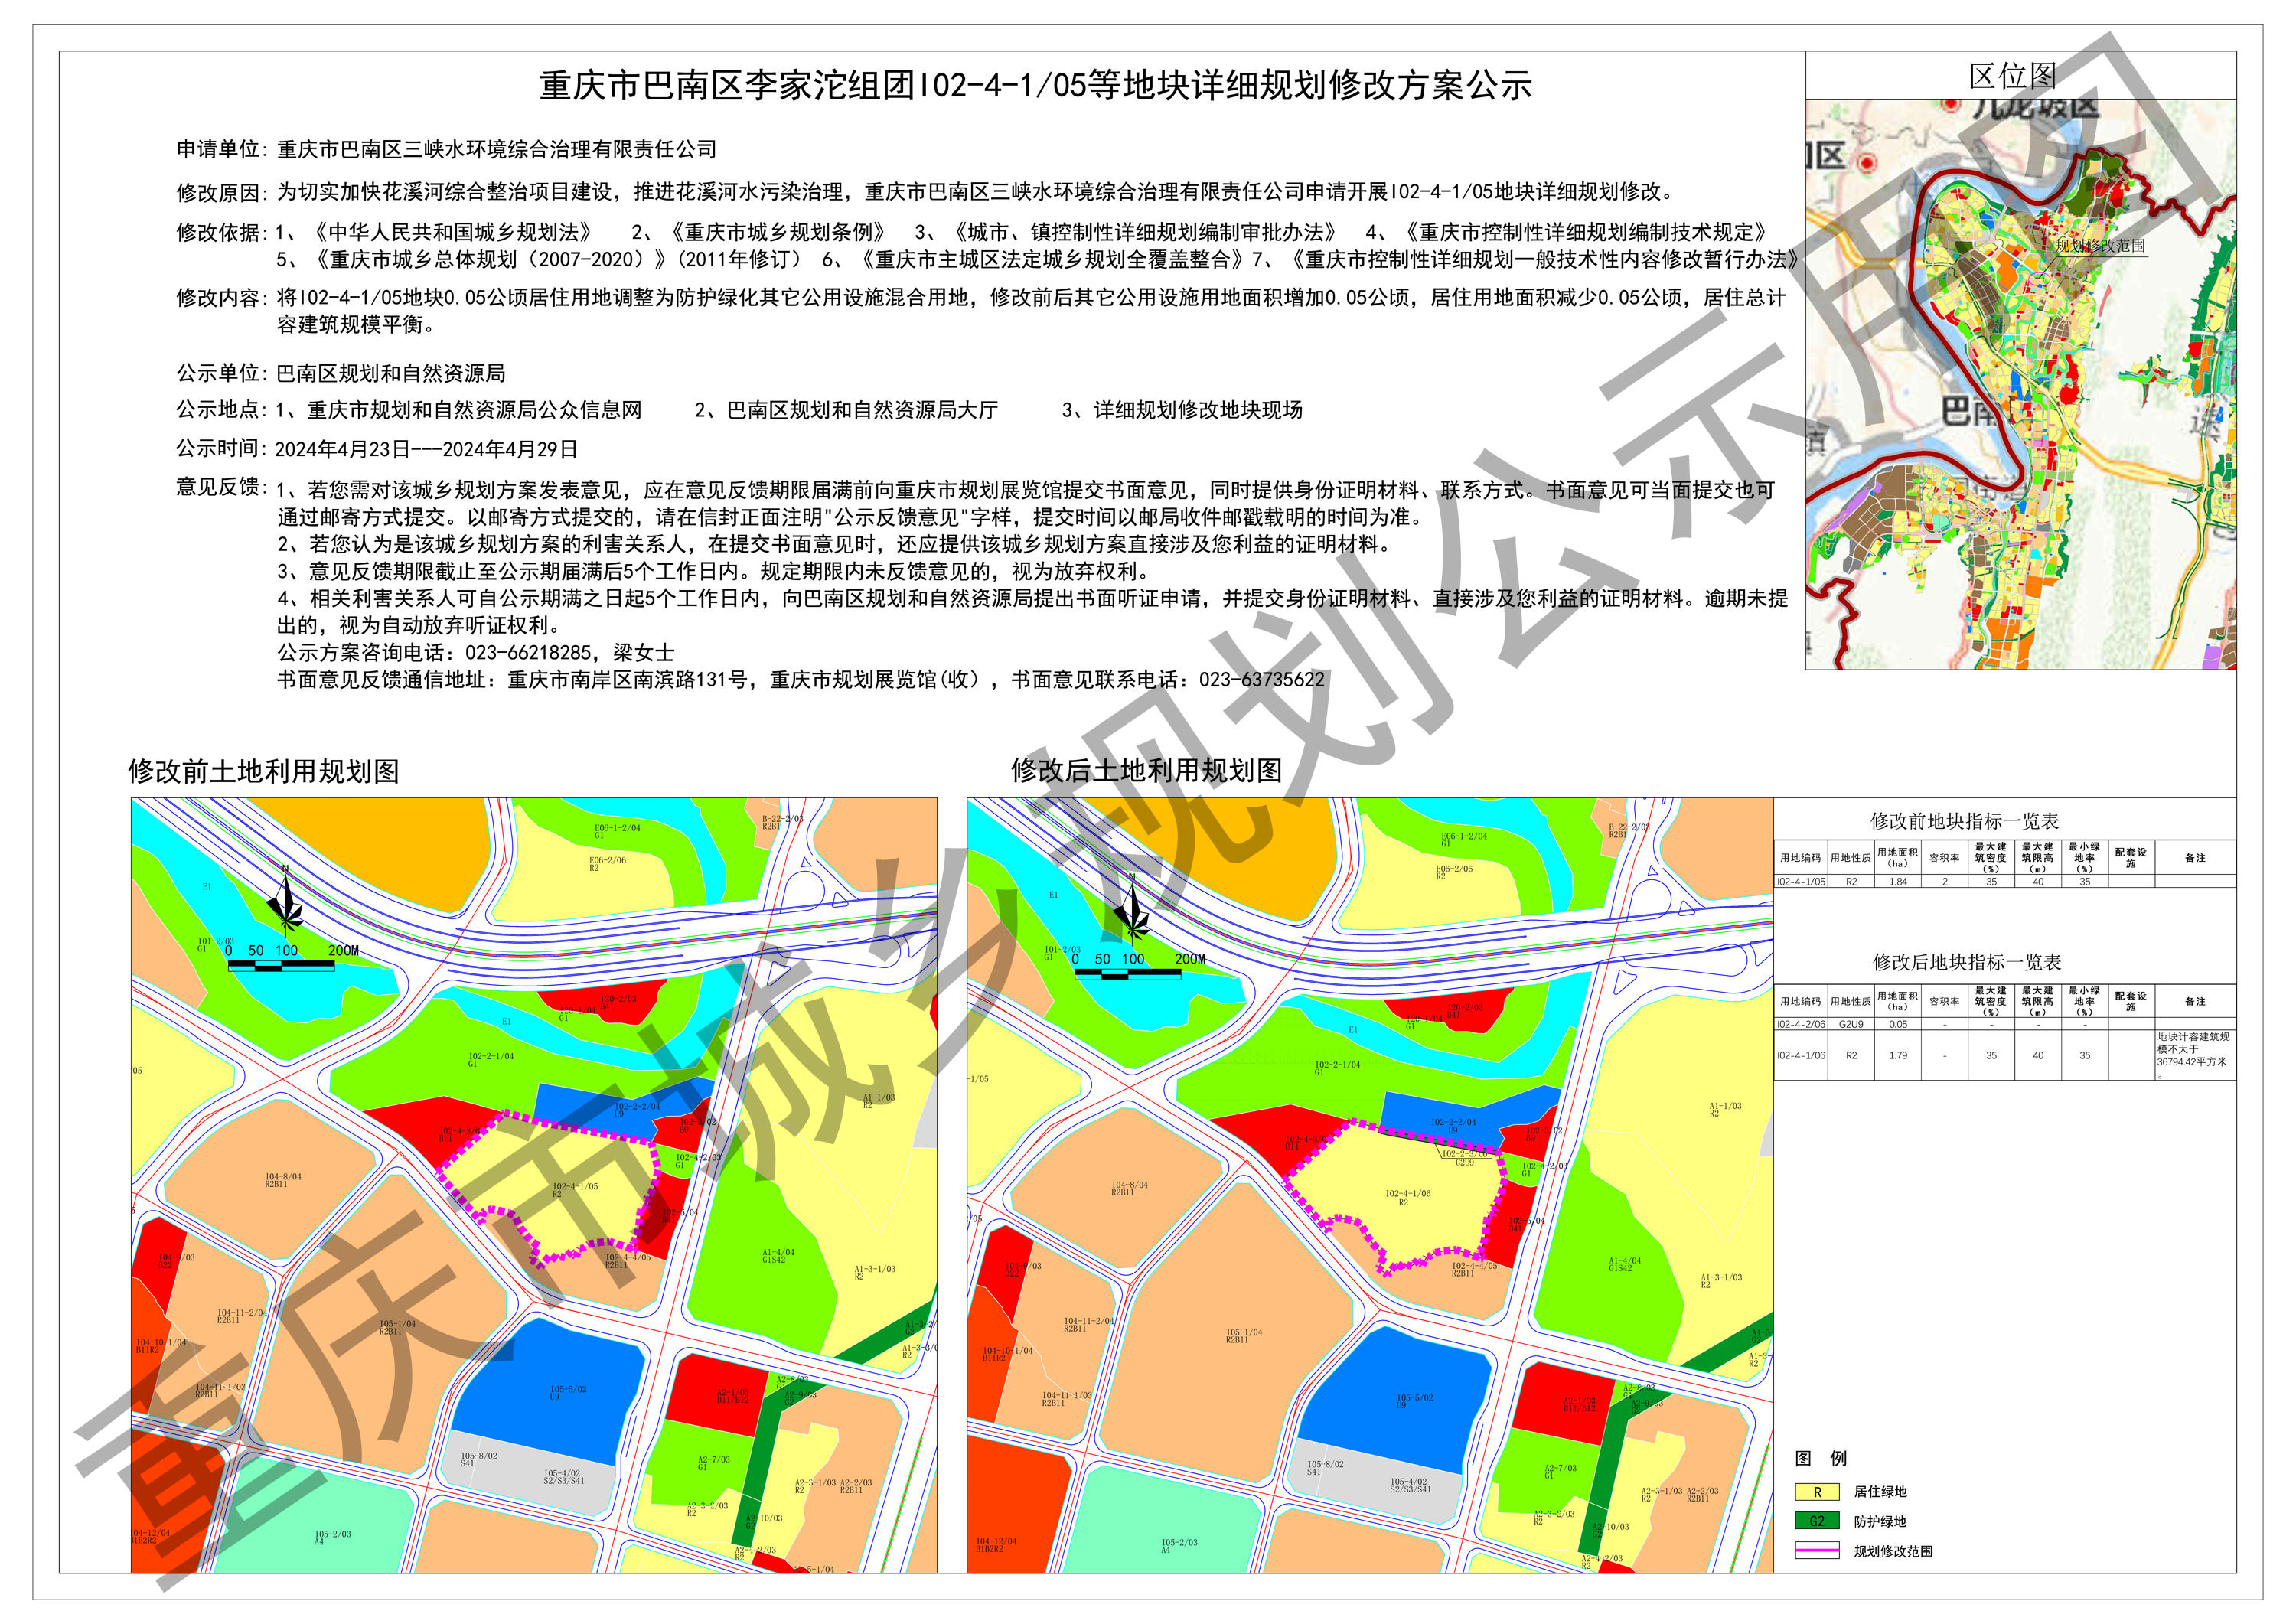Click the 修改前土地利用规划图 heading
Image resolution: width=2296 pixels, height=1624 pixels.
tap(264, 771)
